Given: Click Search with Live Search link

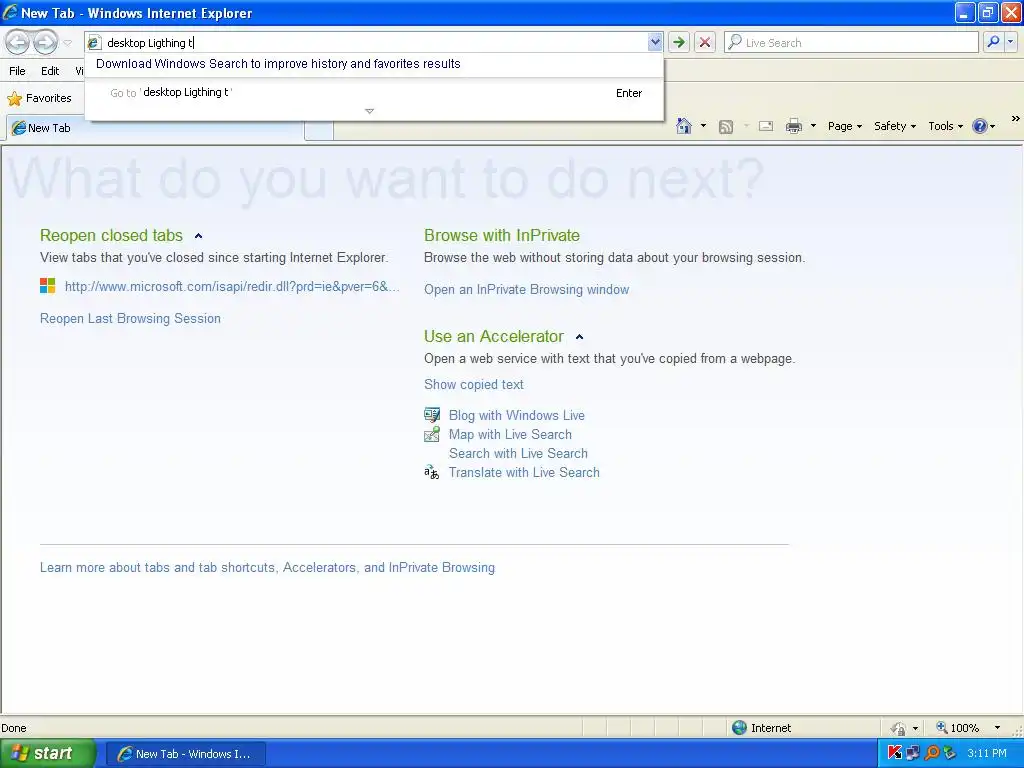Looking at the screenshot, I should (x=518, y=453).
